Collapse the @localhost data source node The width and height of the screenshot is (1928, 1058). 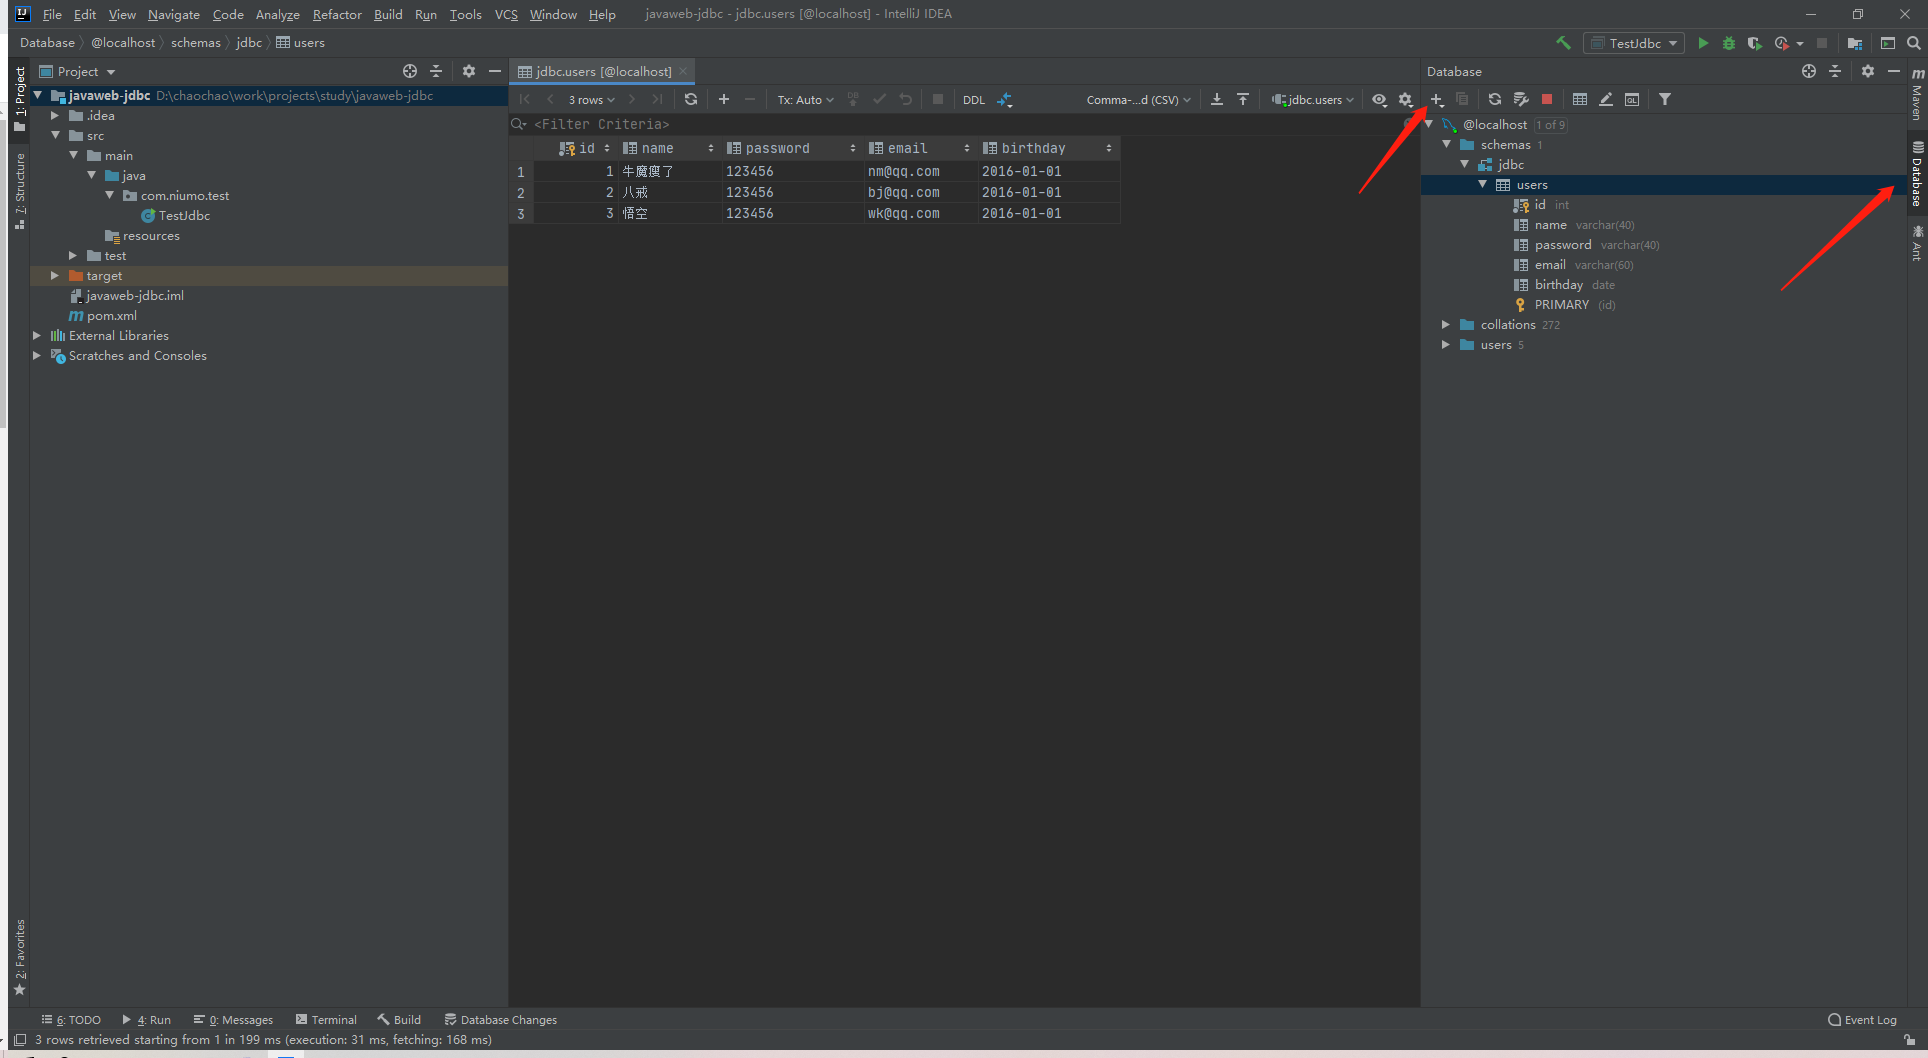(1429, 124)
